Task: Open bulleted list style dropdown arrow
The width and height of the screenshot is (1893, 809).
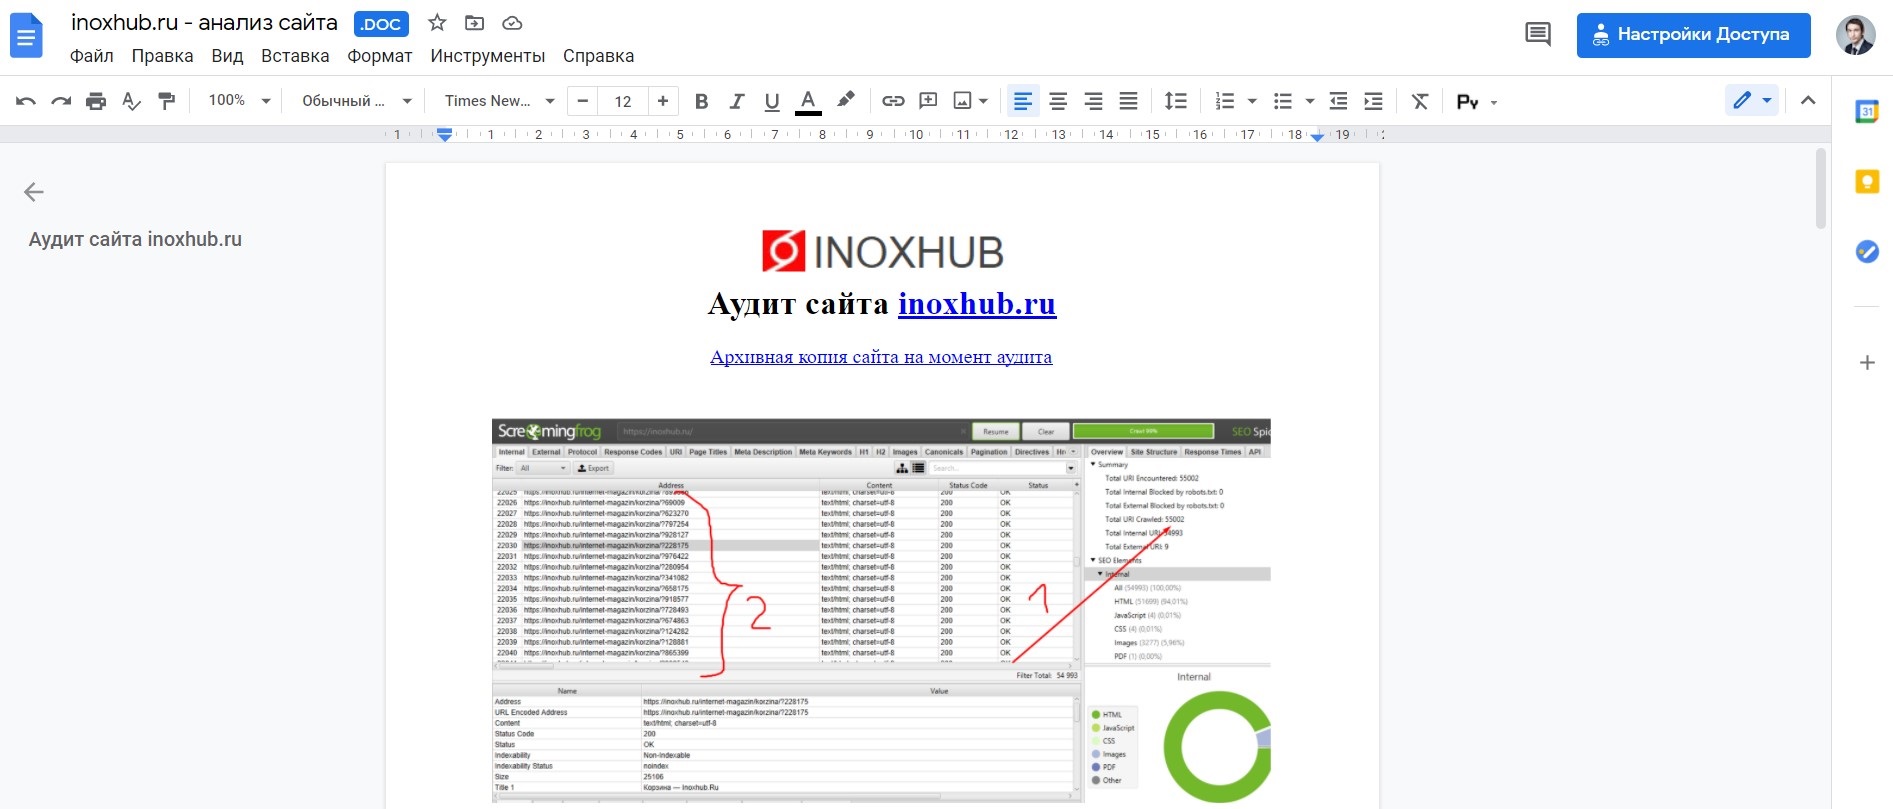Action: pos(1310,101)
